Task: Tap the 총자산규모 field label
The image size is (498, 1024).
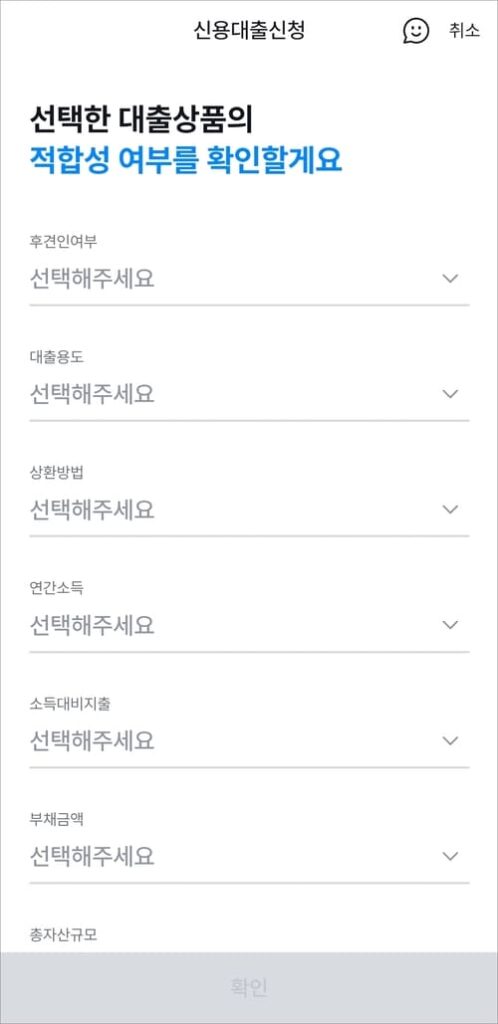Action: click(x=63, y=935)
